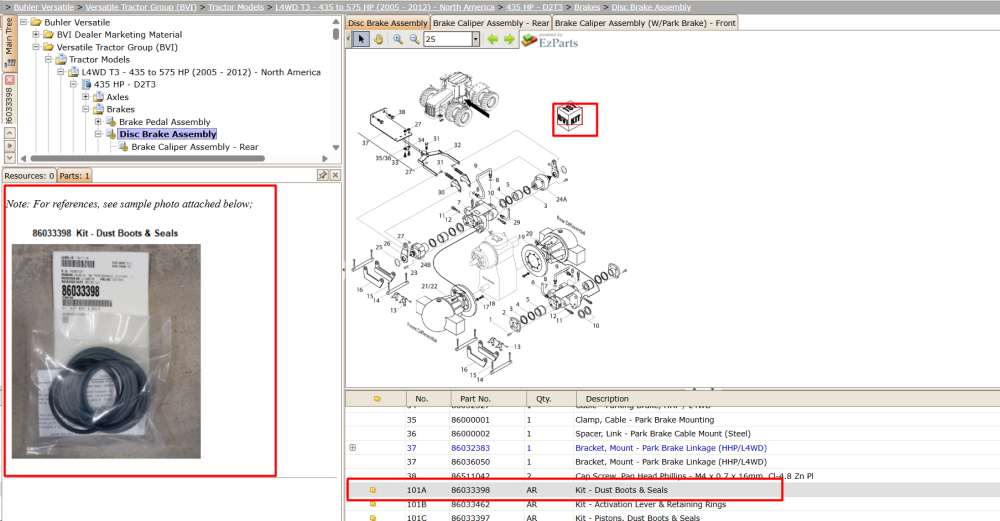Collapse the Tractor Models node
This screenshot has width=1000, height=521.
48,59
